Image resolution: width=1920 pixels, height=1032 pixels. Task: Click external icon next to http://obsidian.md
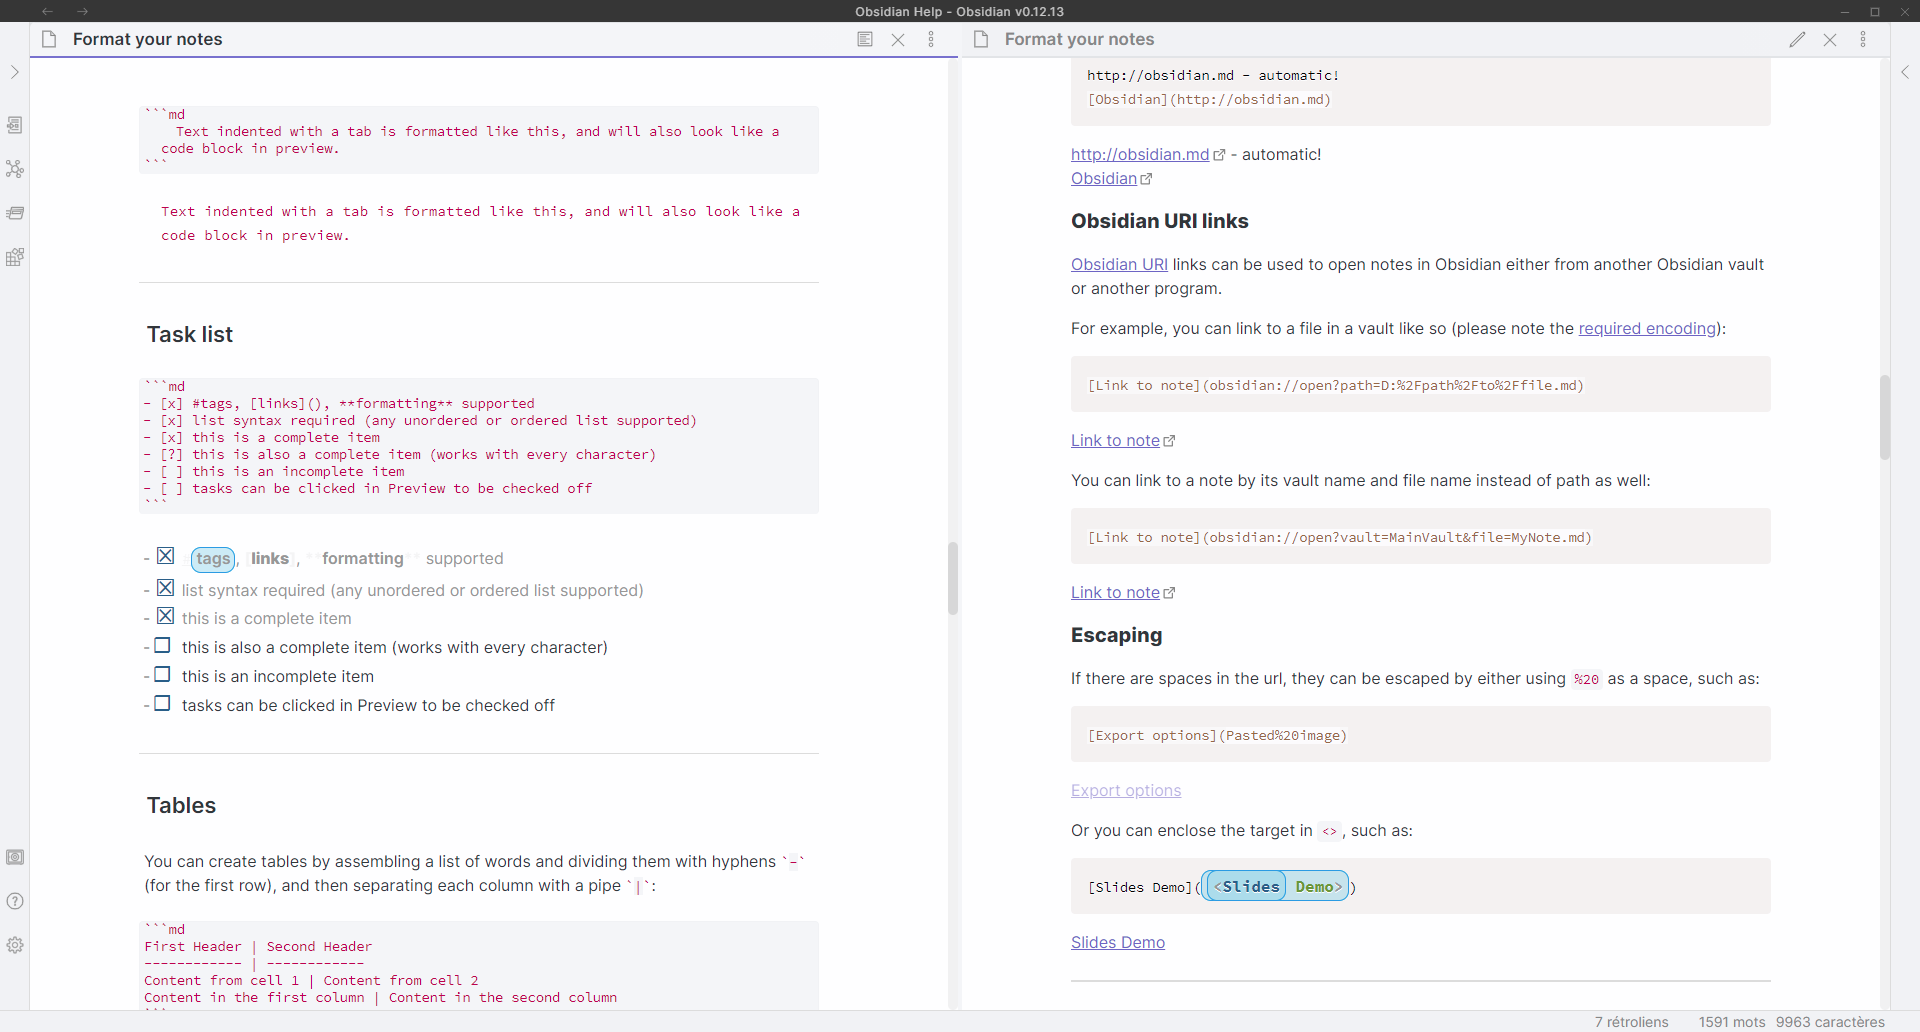click(1219, 155)
